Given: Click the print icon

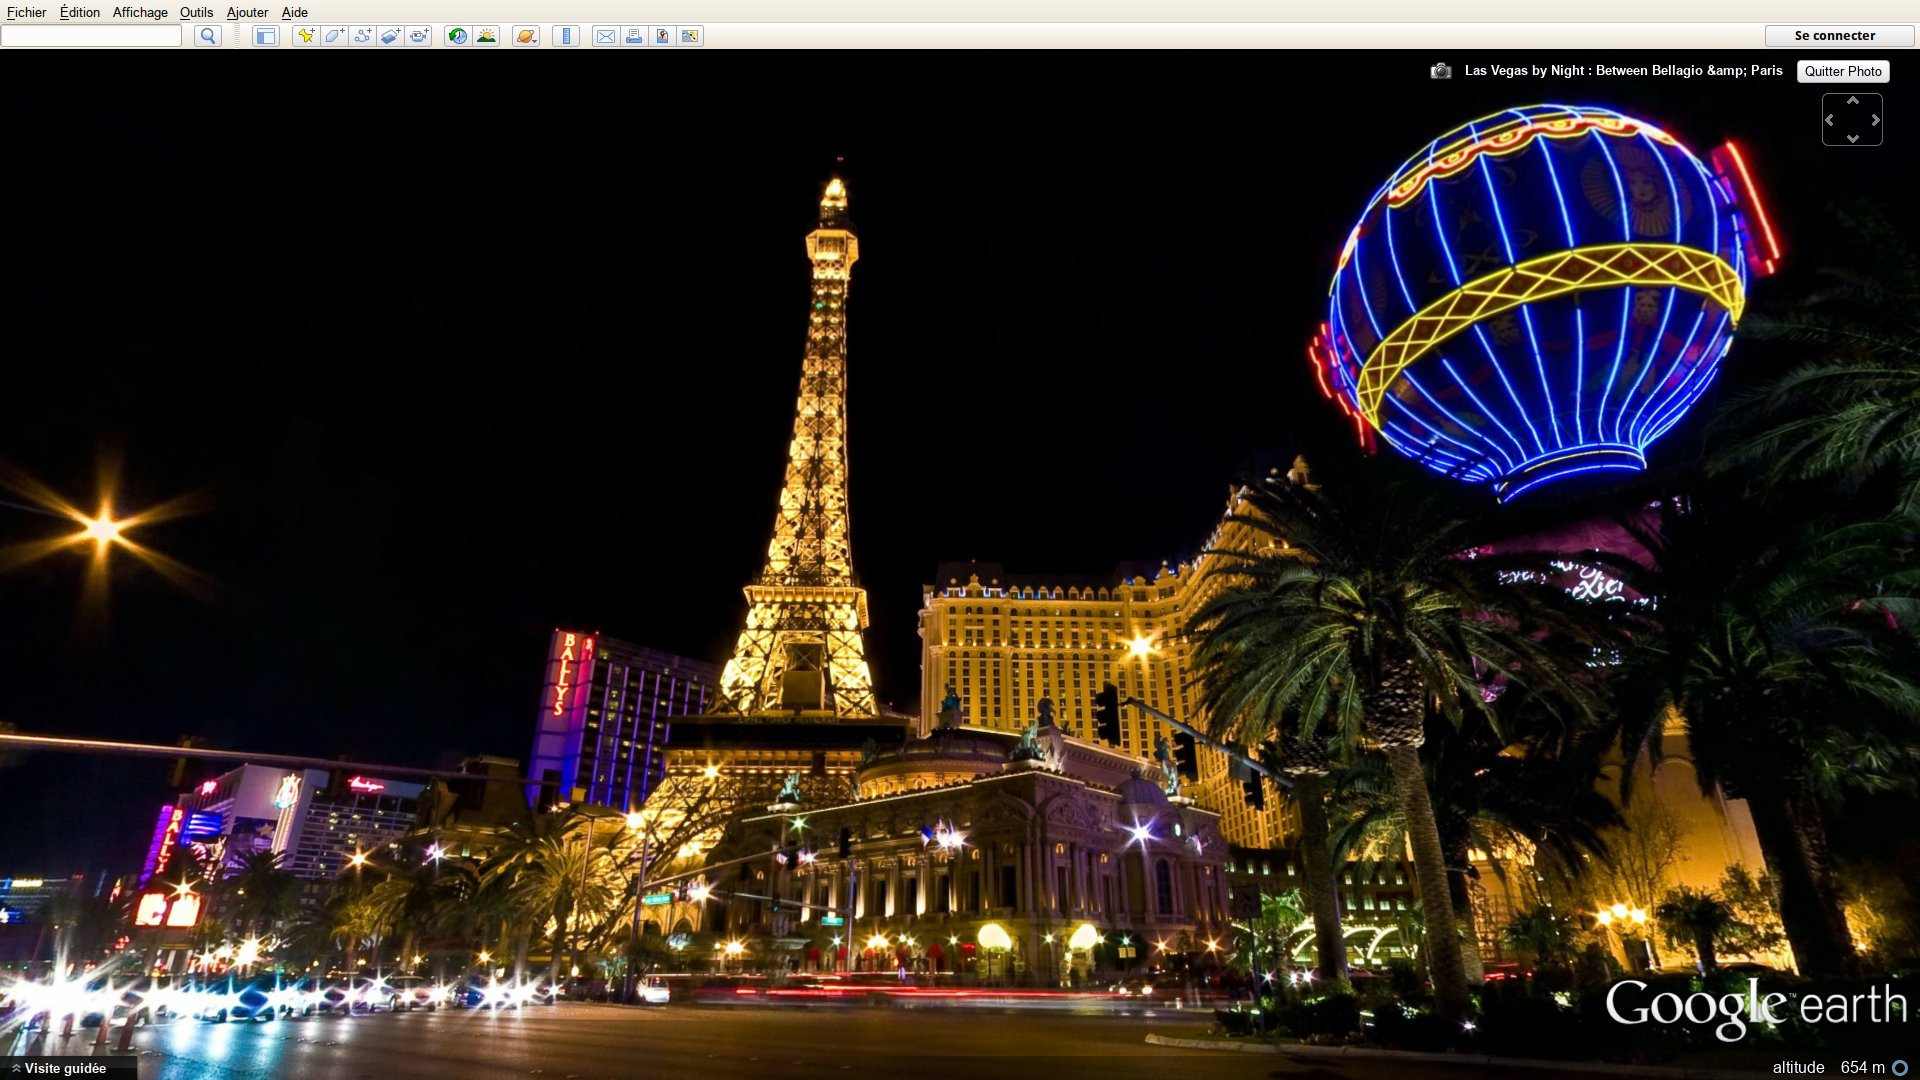Looking at the screenshot, I should pos(633,36).
